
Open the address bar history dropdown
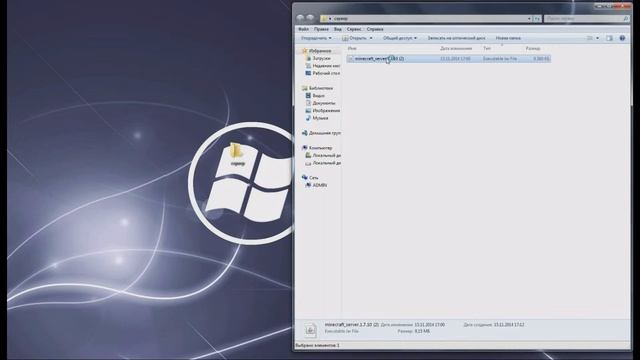click(x=529, y=18)
